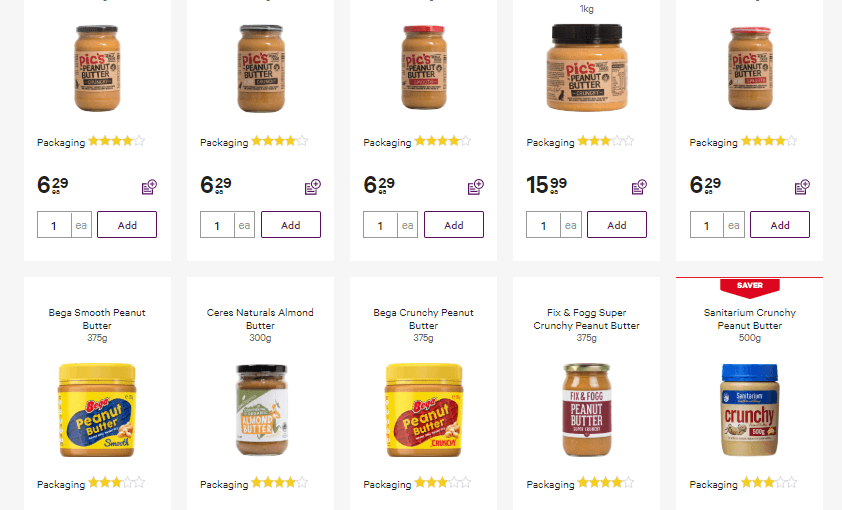Image resolution: width=842 pixels, height=510 pixels.
Task: Click quantity field for the 15.99 Pic's product
Action: point(544,225)
